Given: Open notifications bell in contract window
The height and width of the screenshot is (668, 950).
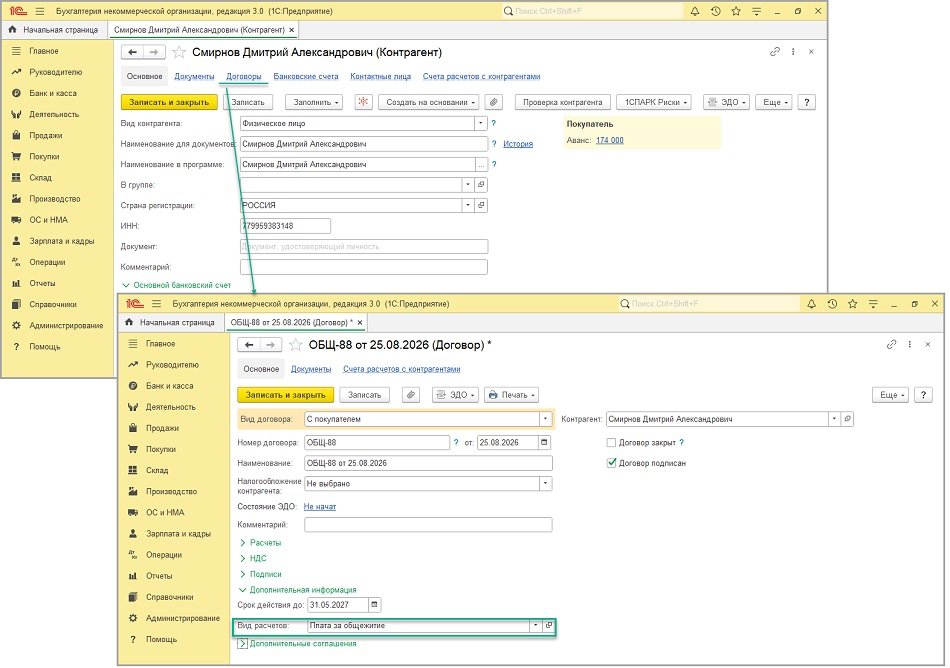Looking at the screenshot, I should tap(811, 304).
